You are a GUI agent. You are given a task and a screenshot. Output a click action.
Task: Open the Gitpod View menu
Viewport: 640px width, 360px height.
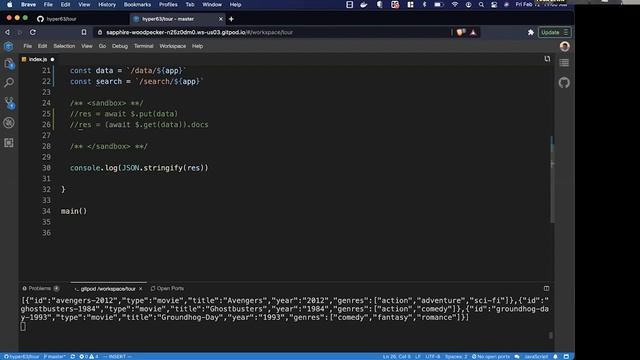(87, 46)
